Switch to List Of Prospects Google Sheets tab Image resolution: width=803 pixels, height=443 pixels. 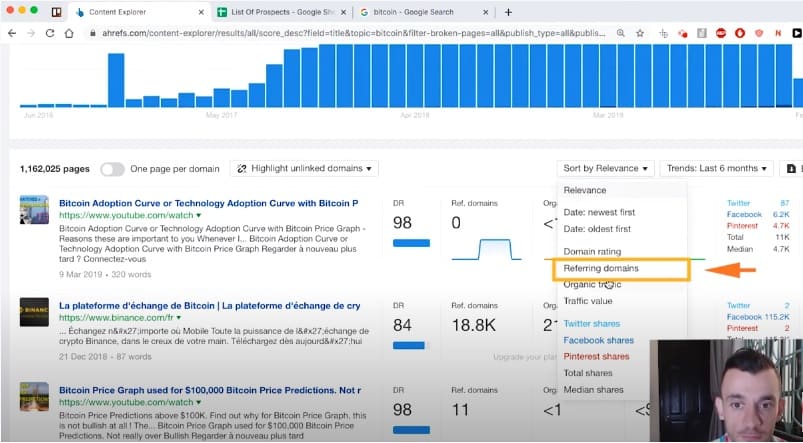click(282, 12)
